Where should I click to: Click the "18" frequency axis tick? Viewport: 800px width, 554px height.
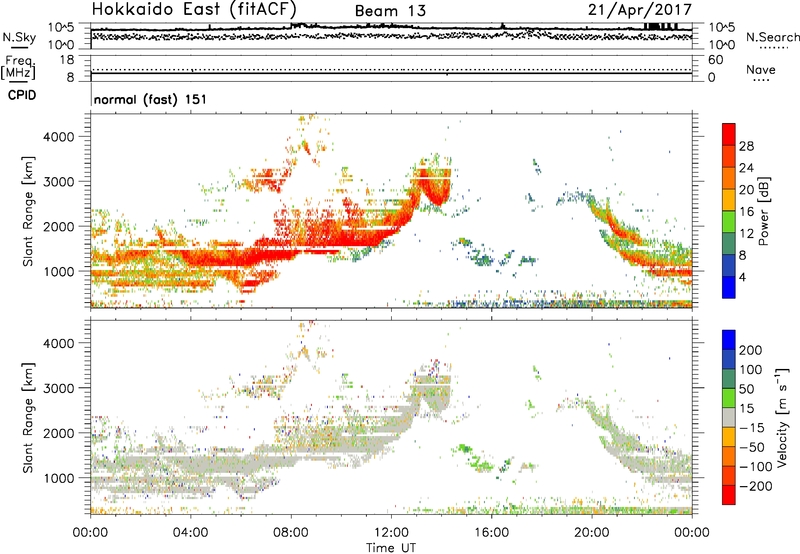(x=67, y=60)
